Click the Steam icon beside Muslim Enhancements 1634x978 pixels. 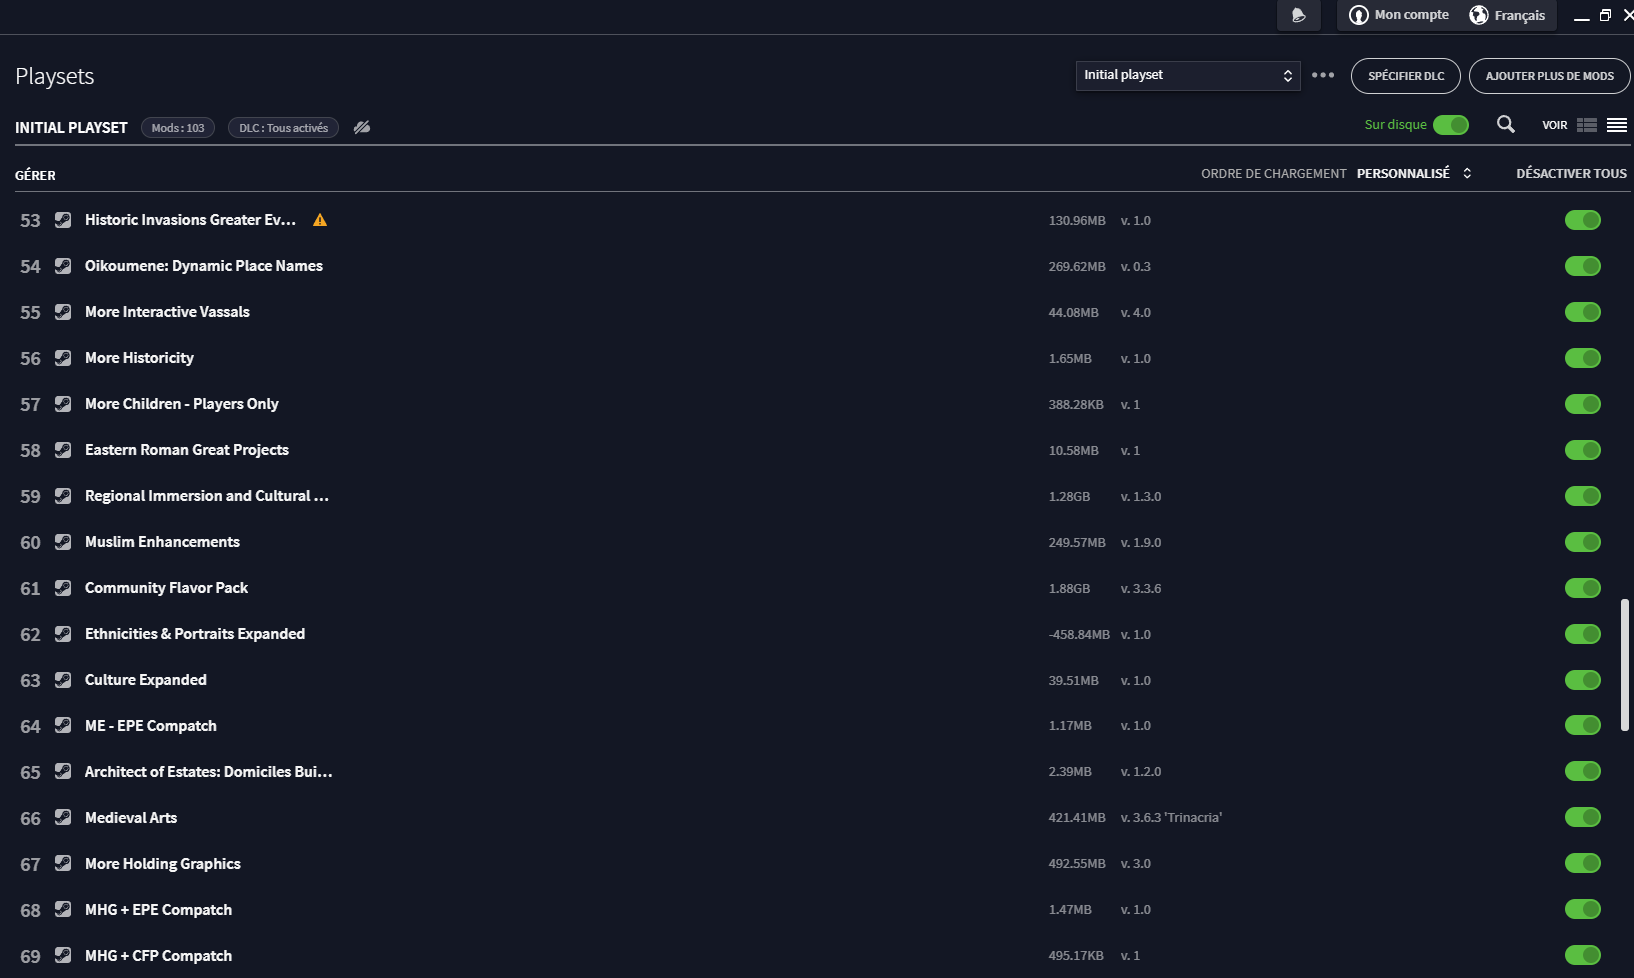coord(63,542)
